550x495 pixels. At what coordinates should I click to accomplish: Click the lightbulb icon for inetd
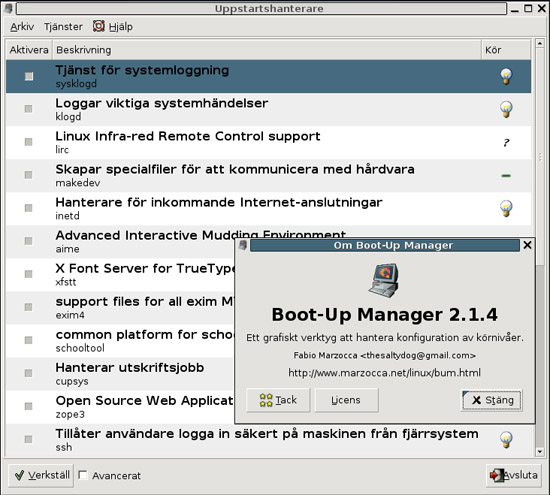(x=506, y=208)
